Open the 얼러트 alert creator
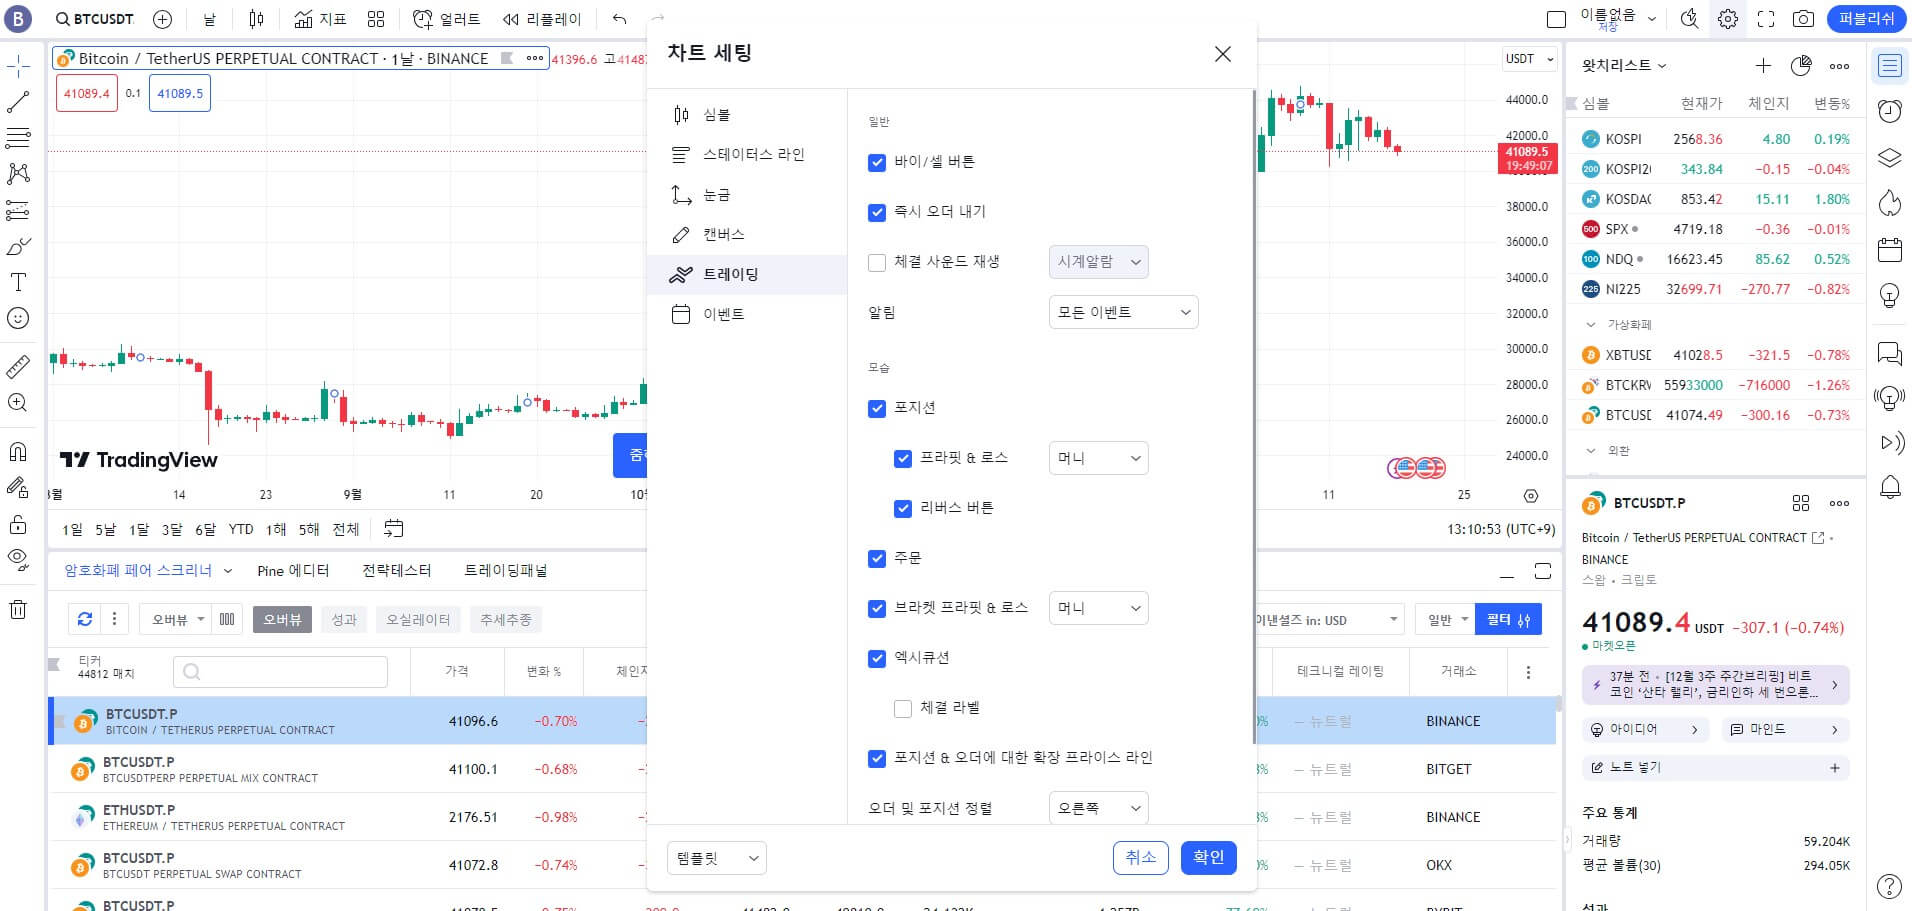The height and width of the screenshot is (911, 1912). pyautogui.click(x=447, y=19)
